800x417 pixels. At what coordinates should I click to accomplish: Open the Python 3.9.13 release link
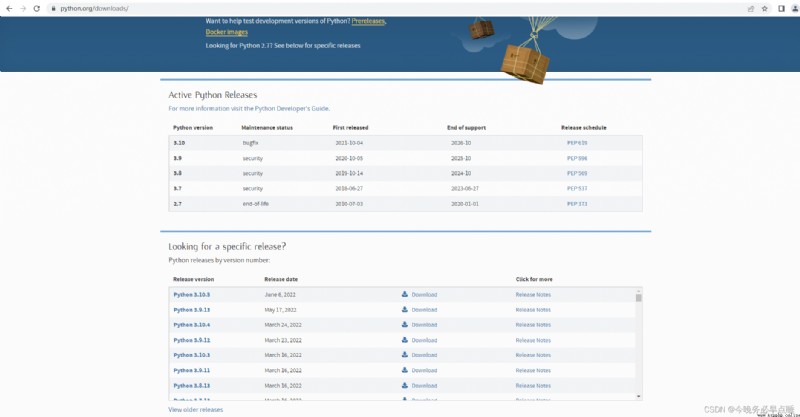[191, 310]
